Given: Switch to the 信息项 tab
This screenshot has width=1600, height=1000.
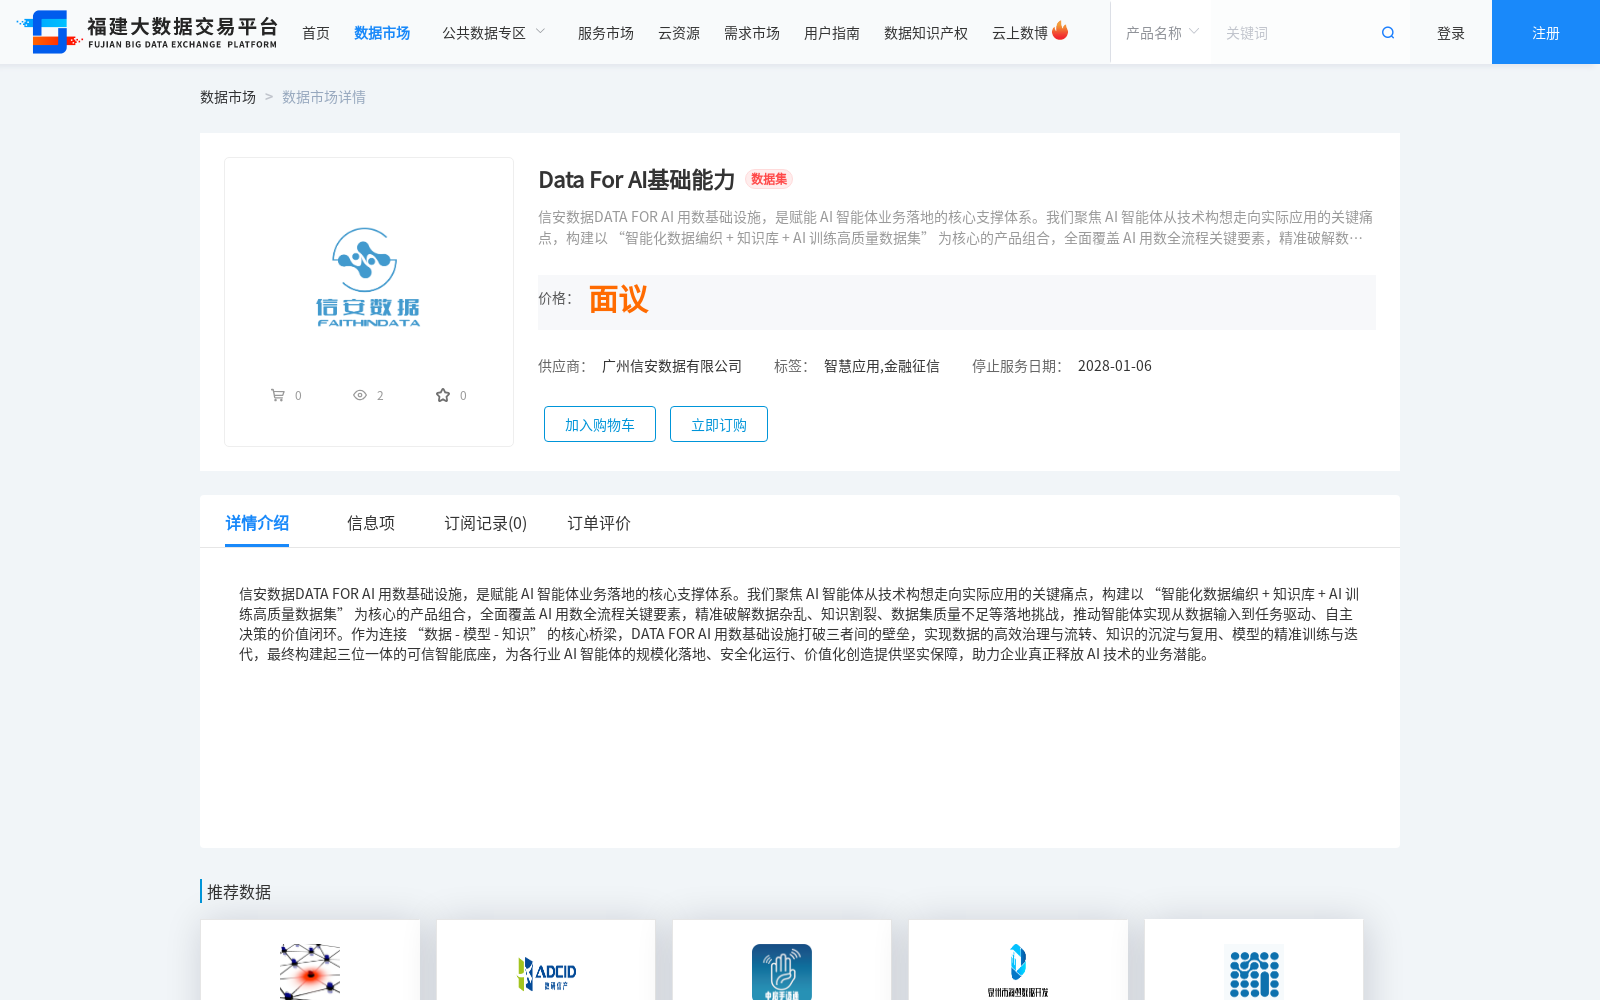Looking at the screenshot, I should click(x=371, y=523).
